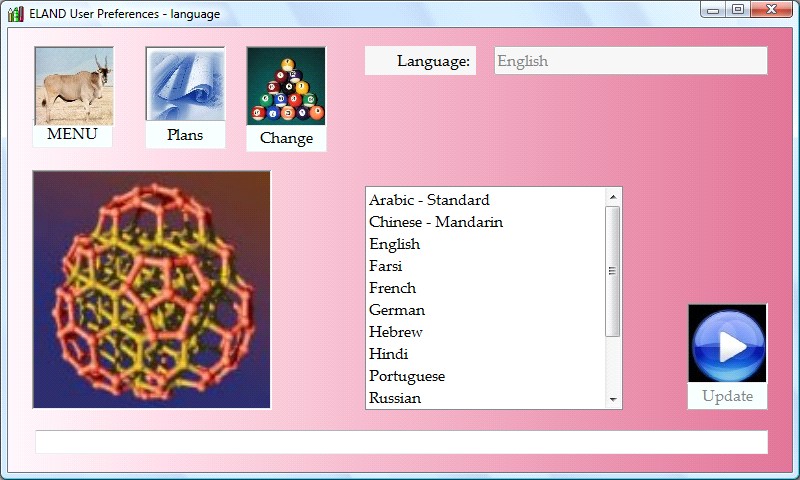Viewport: 800px width, 480px height.
Task: Pick Farsi from the language list
Action: 385,266
